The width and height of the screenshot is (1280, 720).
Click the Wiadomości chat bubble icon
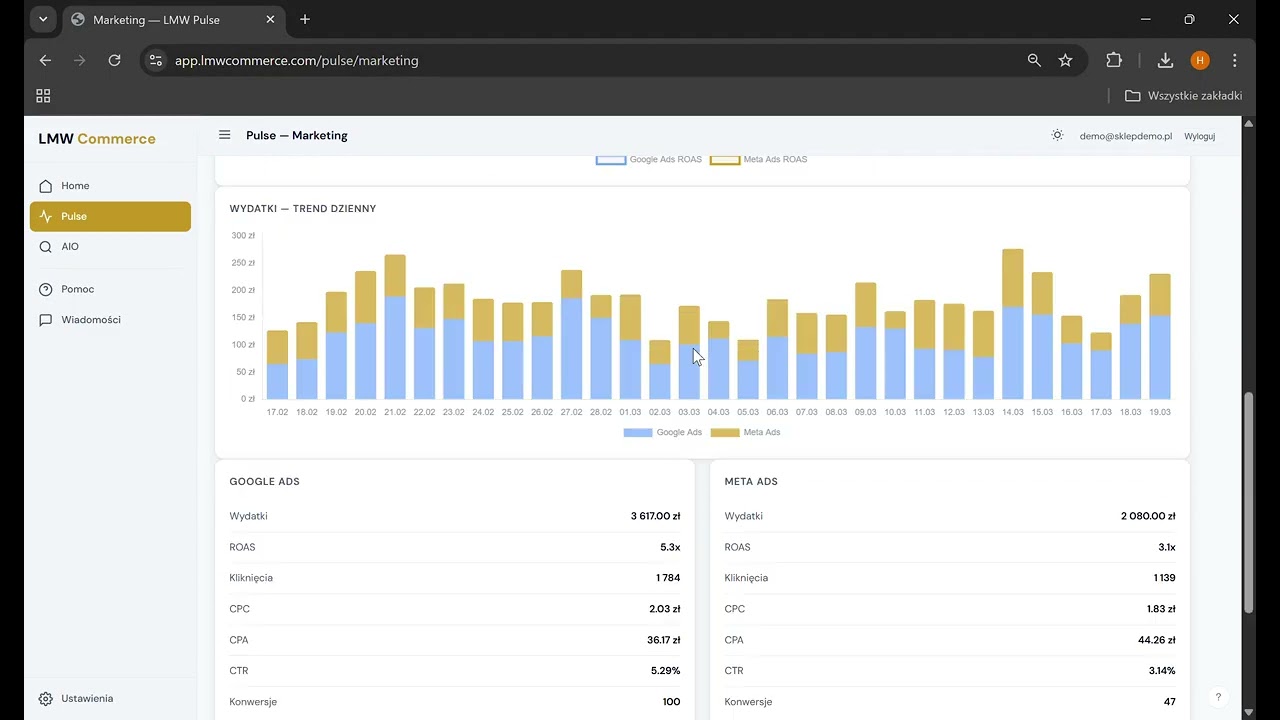pyautogui.click(x=45, y=320)
